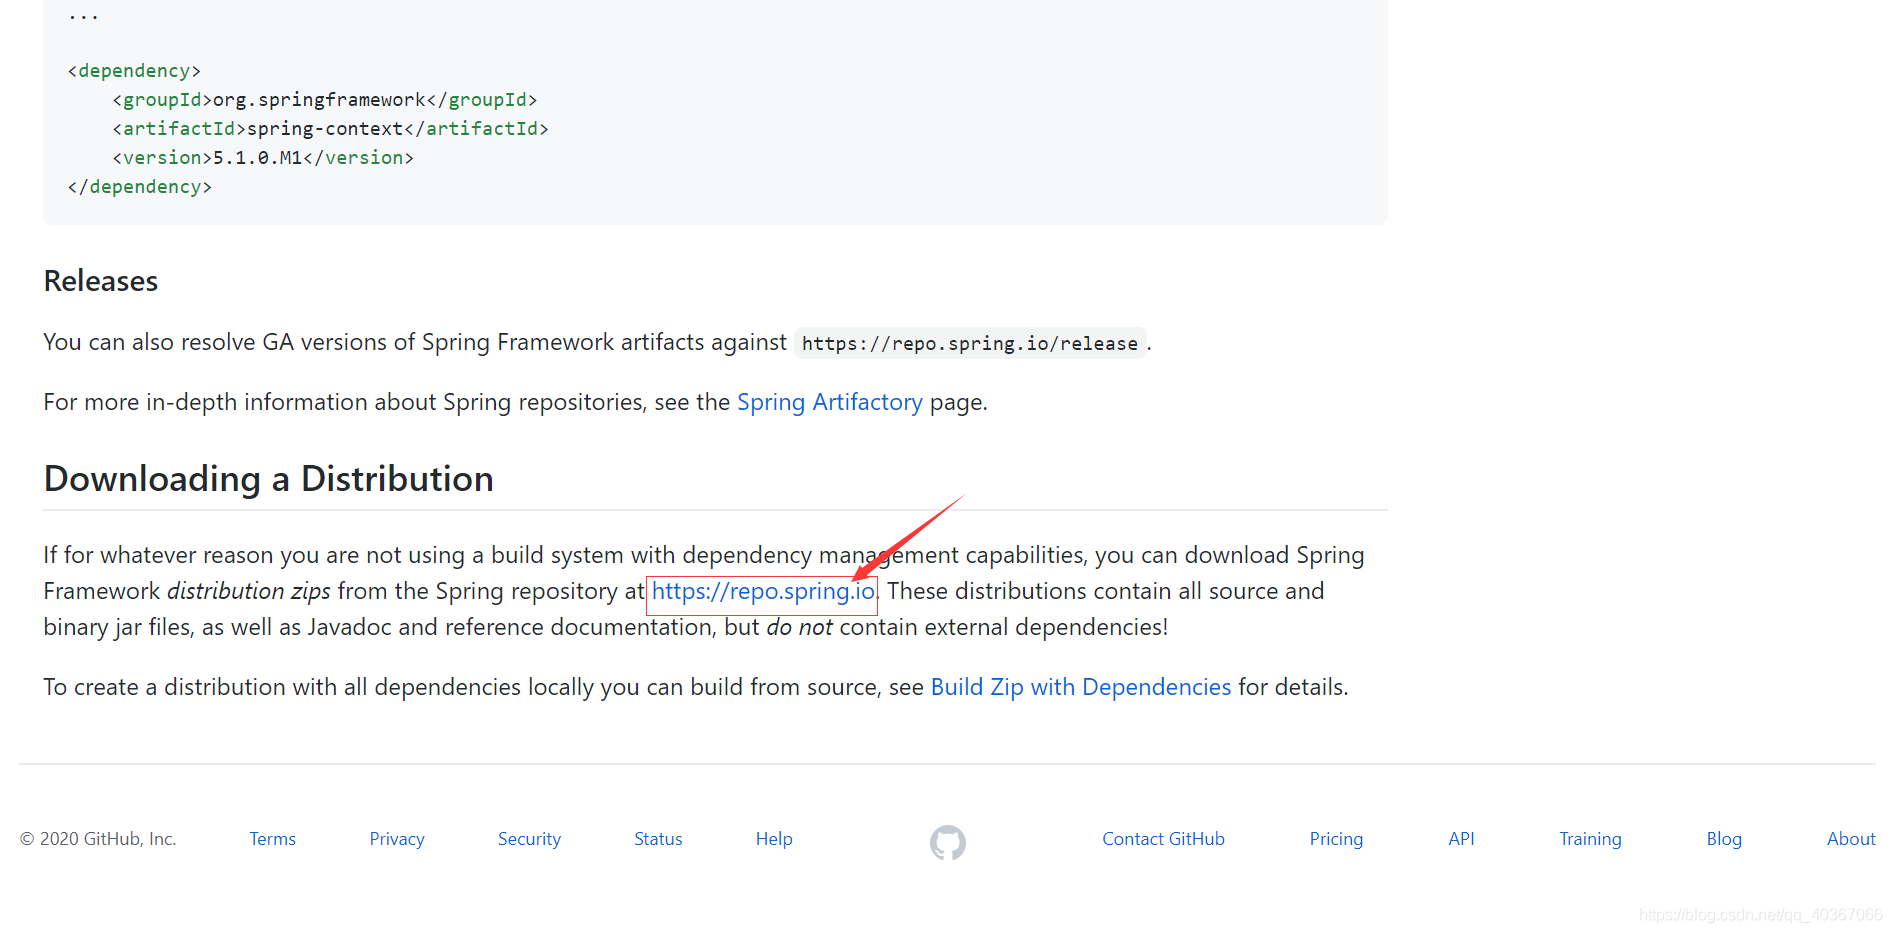Click the closing </dependency> tag line
1892x933 pixels.
[x=140, y=187]
